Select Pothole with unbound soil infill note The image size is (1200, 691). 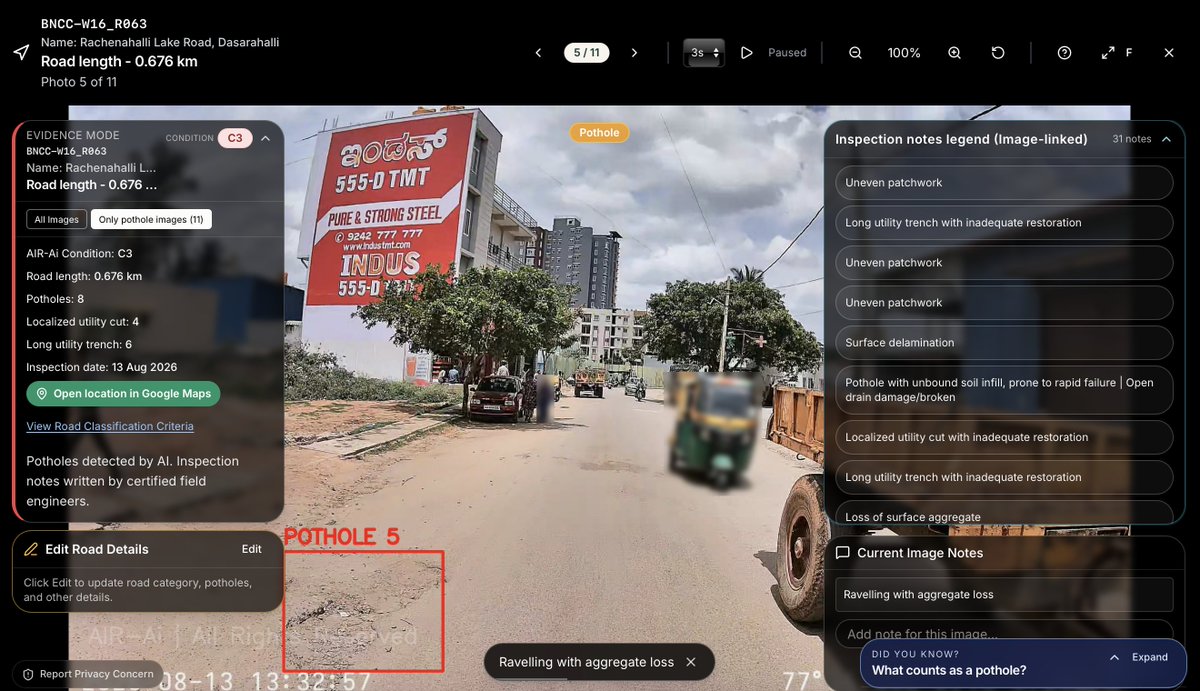(1004, 390)
